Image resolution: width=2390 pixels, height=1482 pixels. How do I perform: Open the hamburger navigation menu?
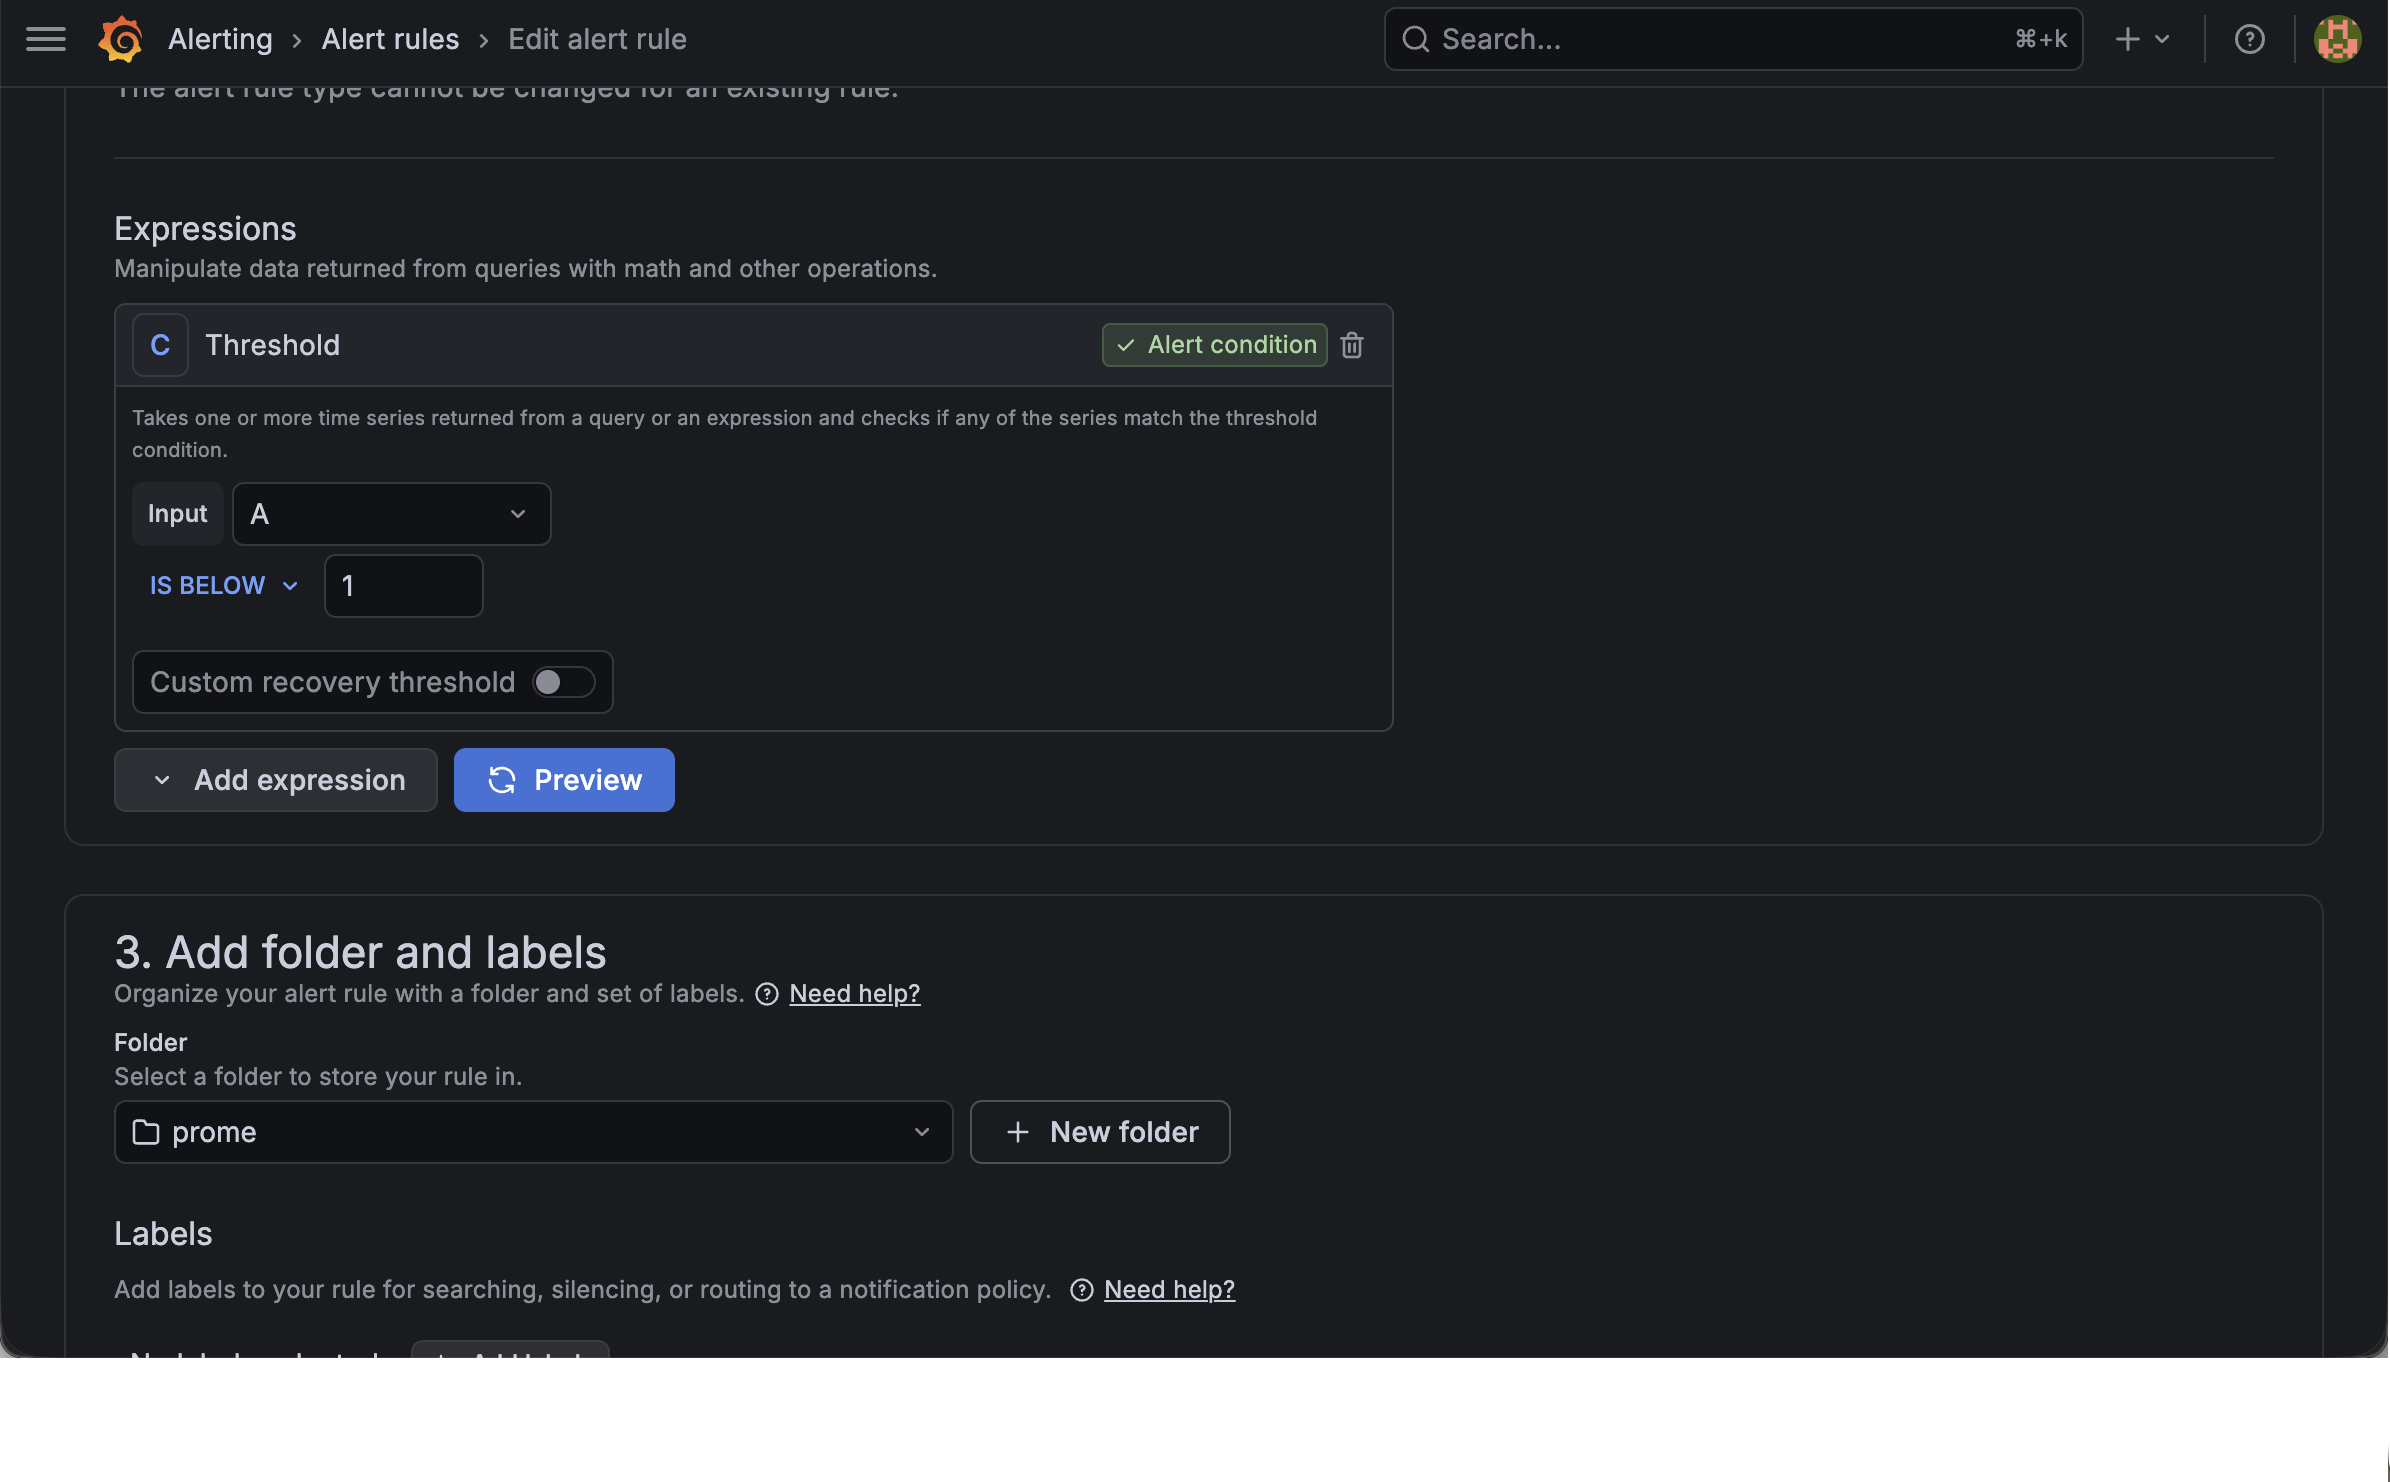point(46,39)
